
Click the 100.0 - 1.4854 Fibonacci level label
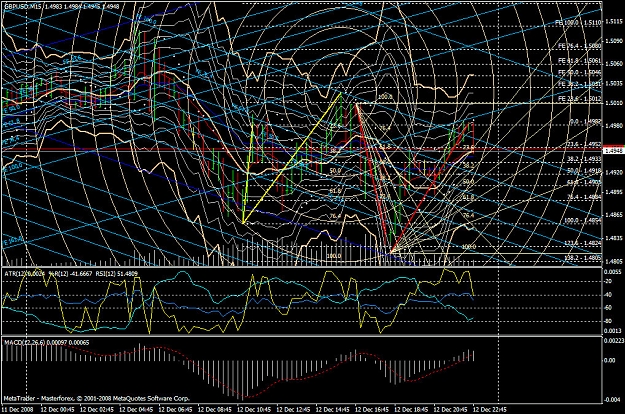click(583, 220)
